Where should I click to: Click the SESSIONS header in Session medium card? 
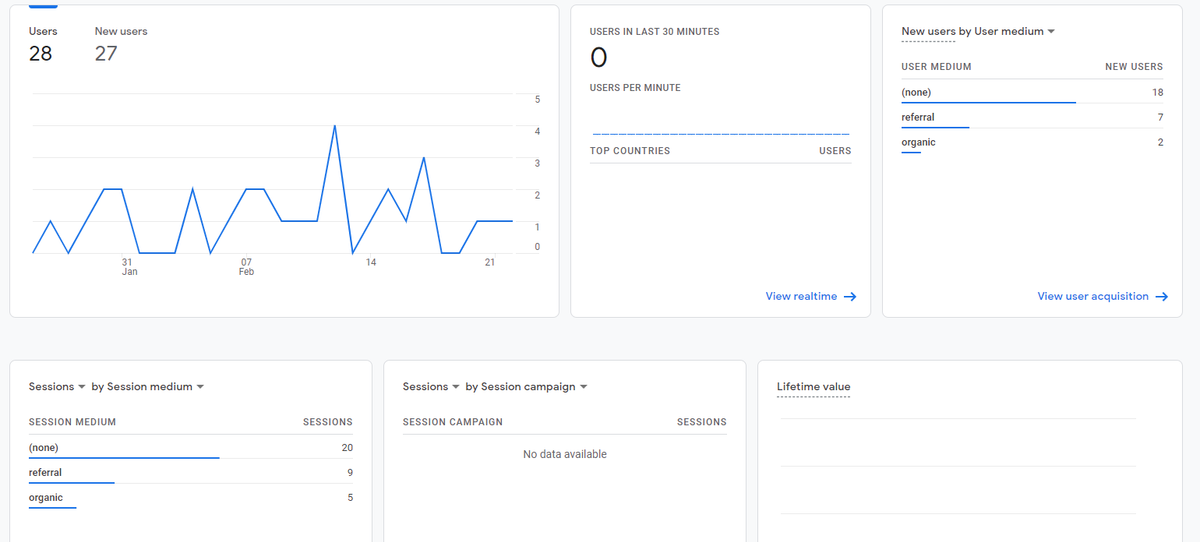click(328, 422)
